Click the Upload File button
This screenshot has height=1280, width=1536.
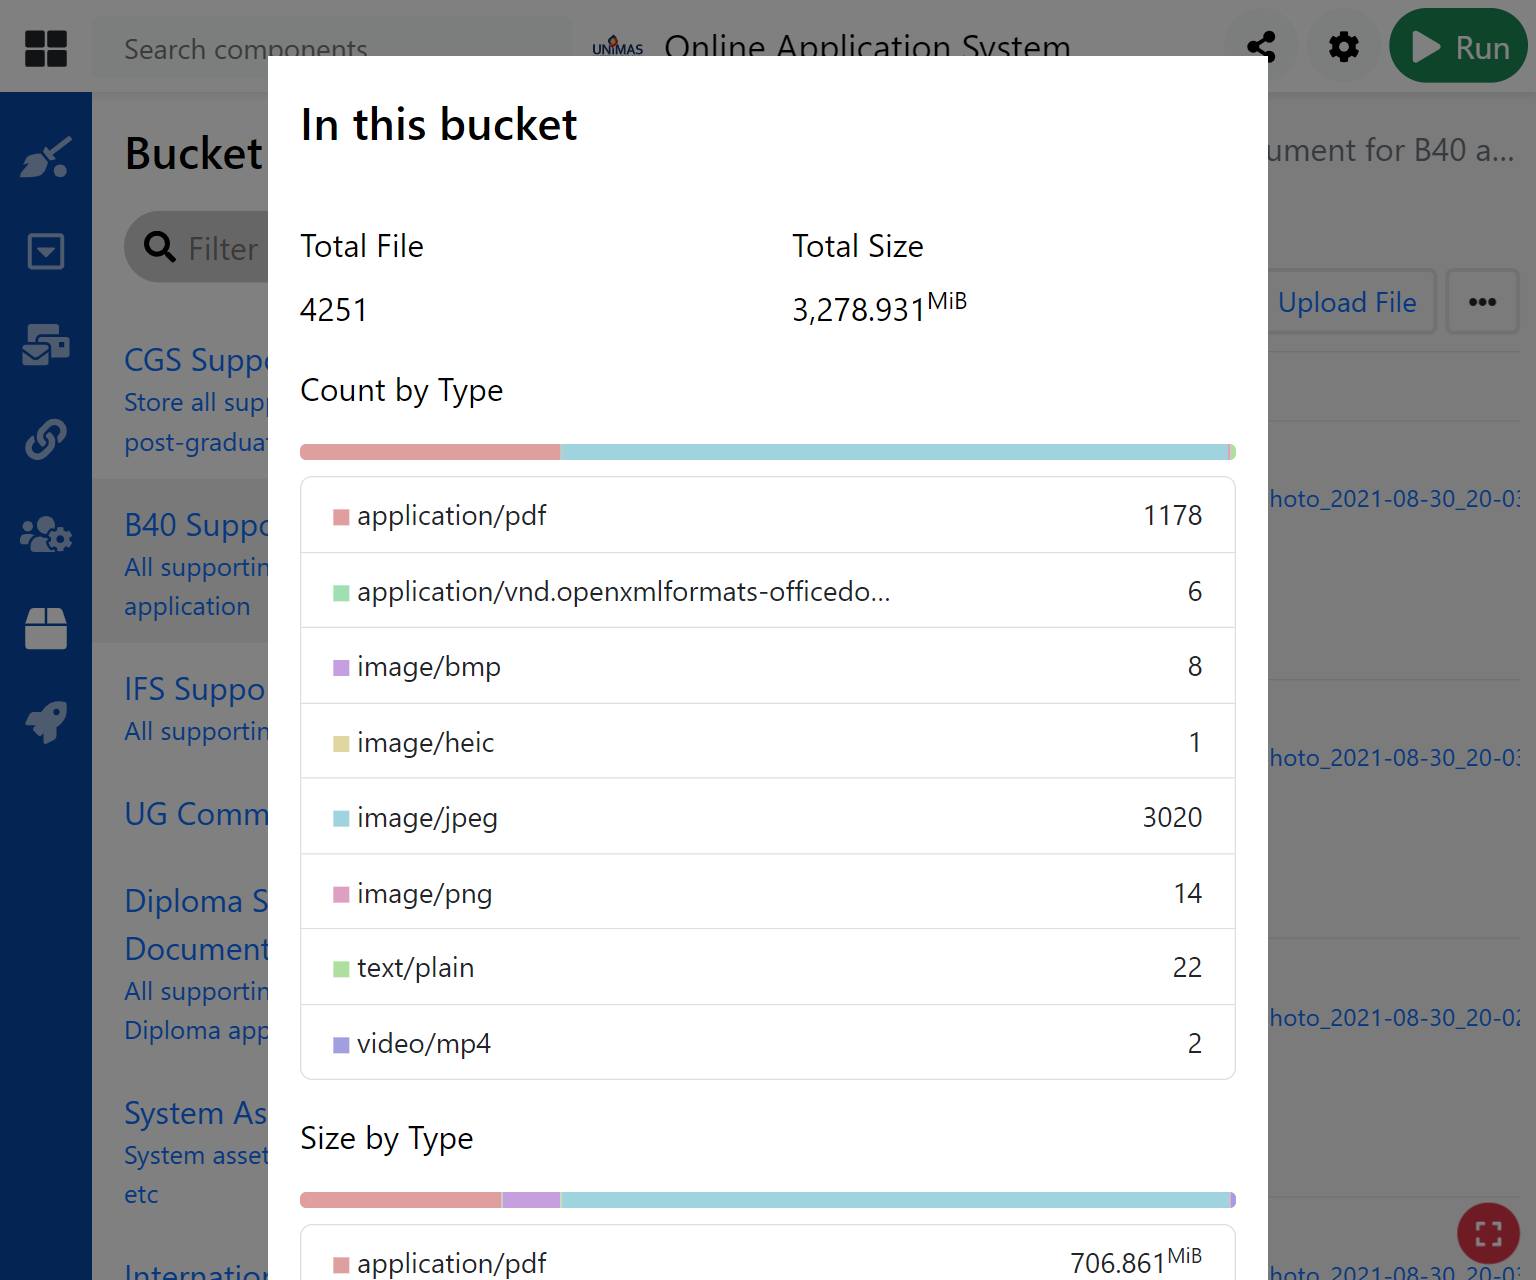[x=1348, y=302]
